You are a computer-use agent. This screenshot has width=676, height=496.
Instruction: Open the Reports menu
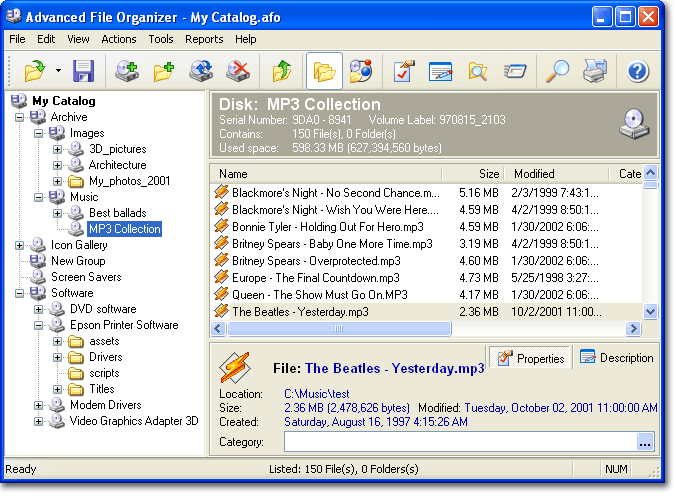tap(204, 39)
